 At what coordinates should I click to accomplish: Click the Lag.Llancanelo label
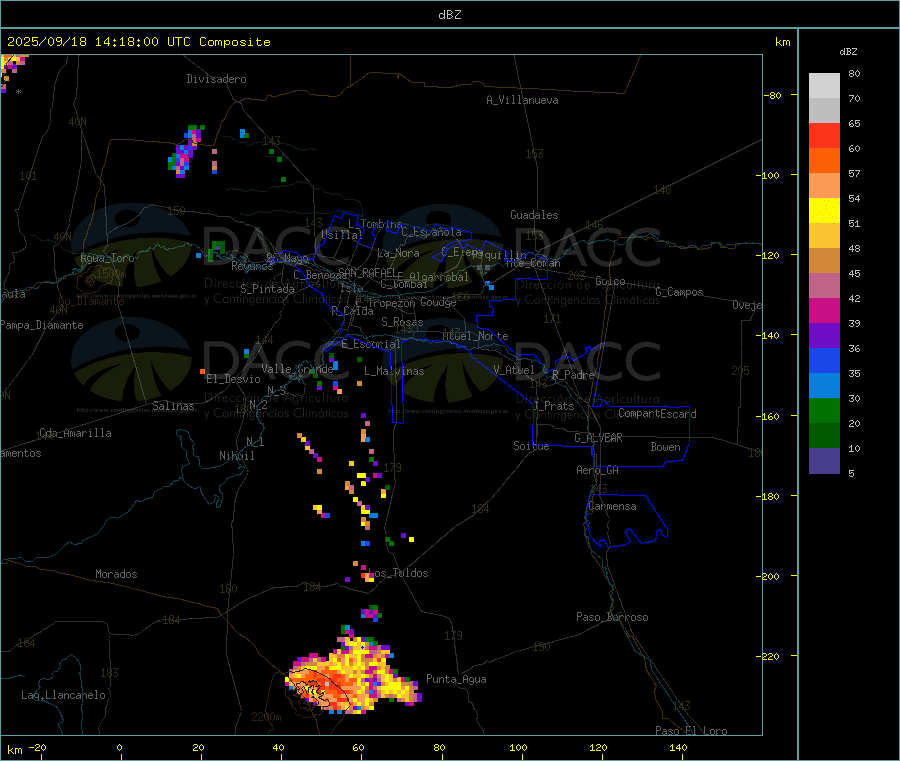(64, 695)
